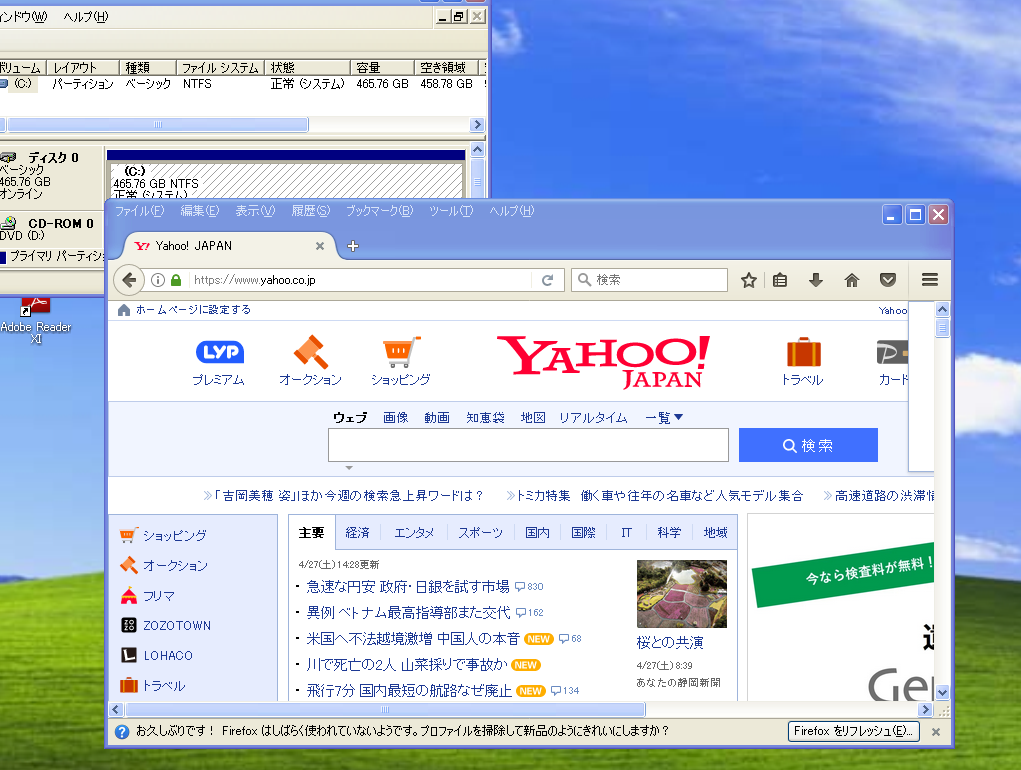1021x770 pixels.
Task: Select the (C:) partition block in Disk 0
Action: 286,179
